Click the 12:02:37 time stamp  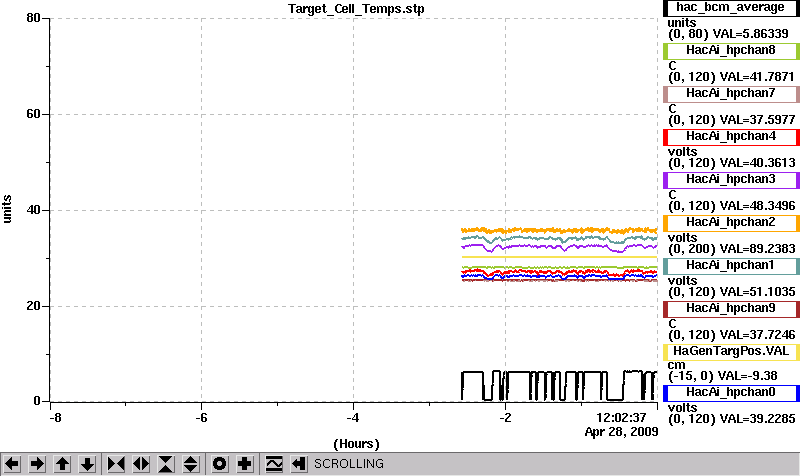[x=621, y=418]
